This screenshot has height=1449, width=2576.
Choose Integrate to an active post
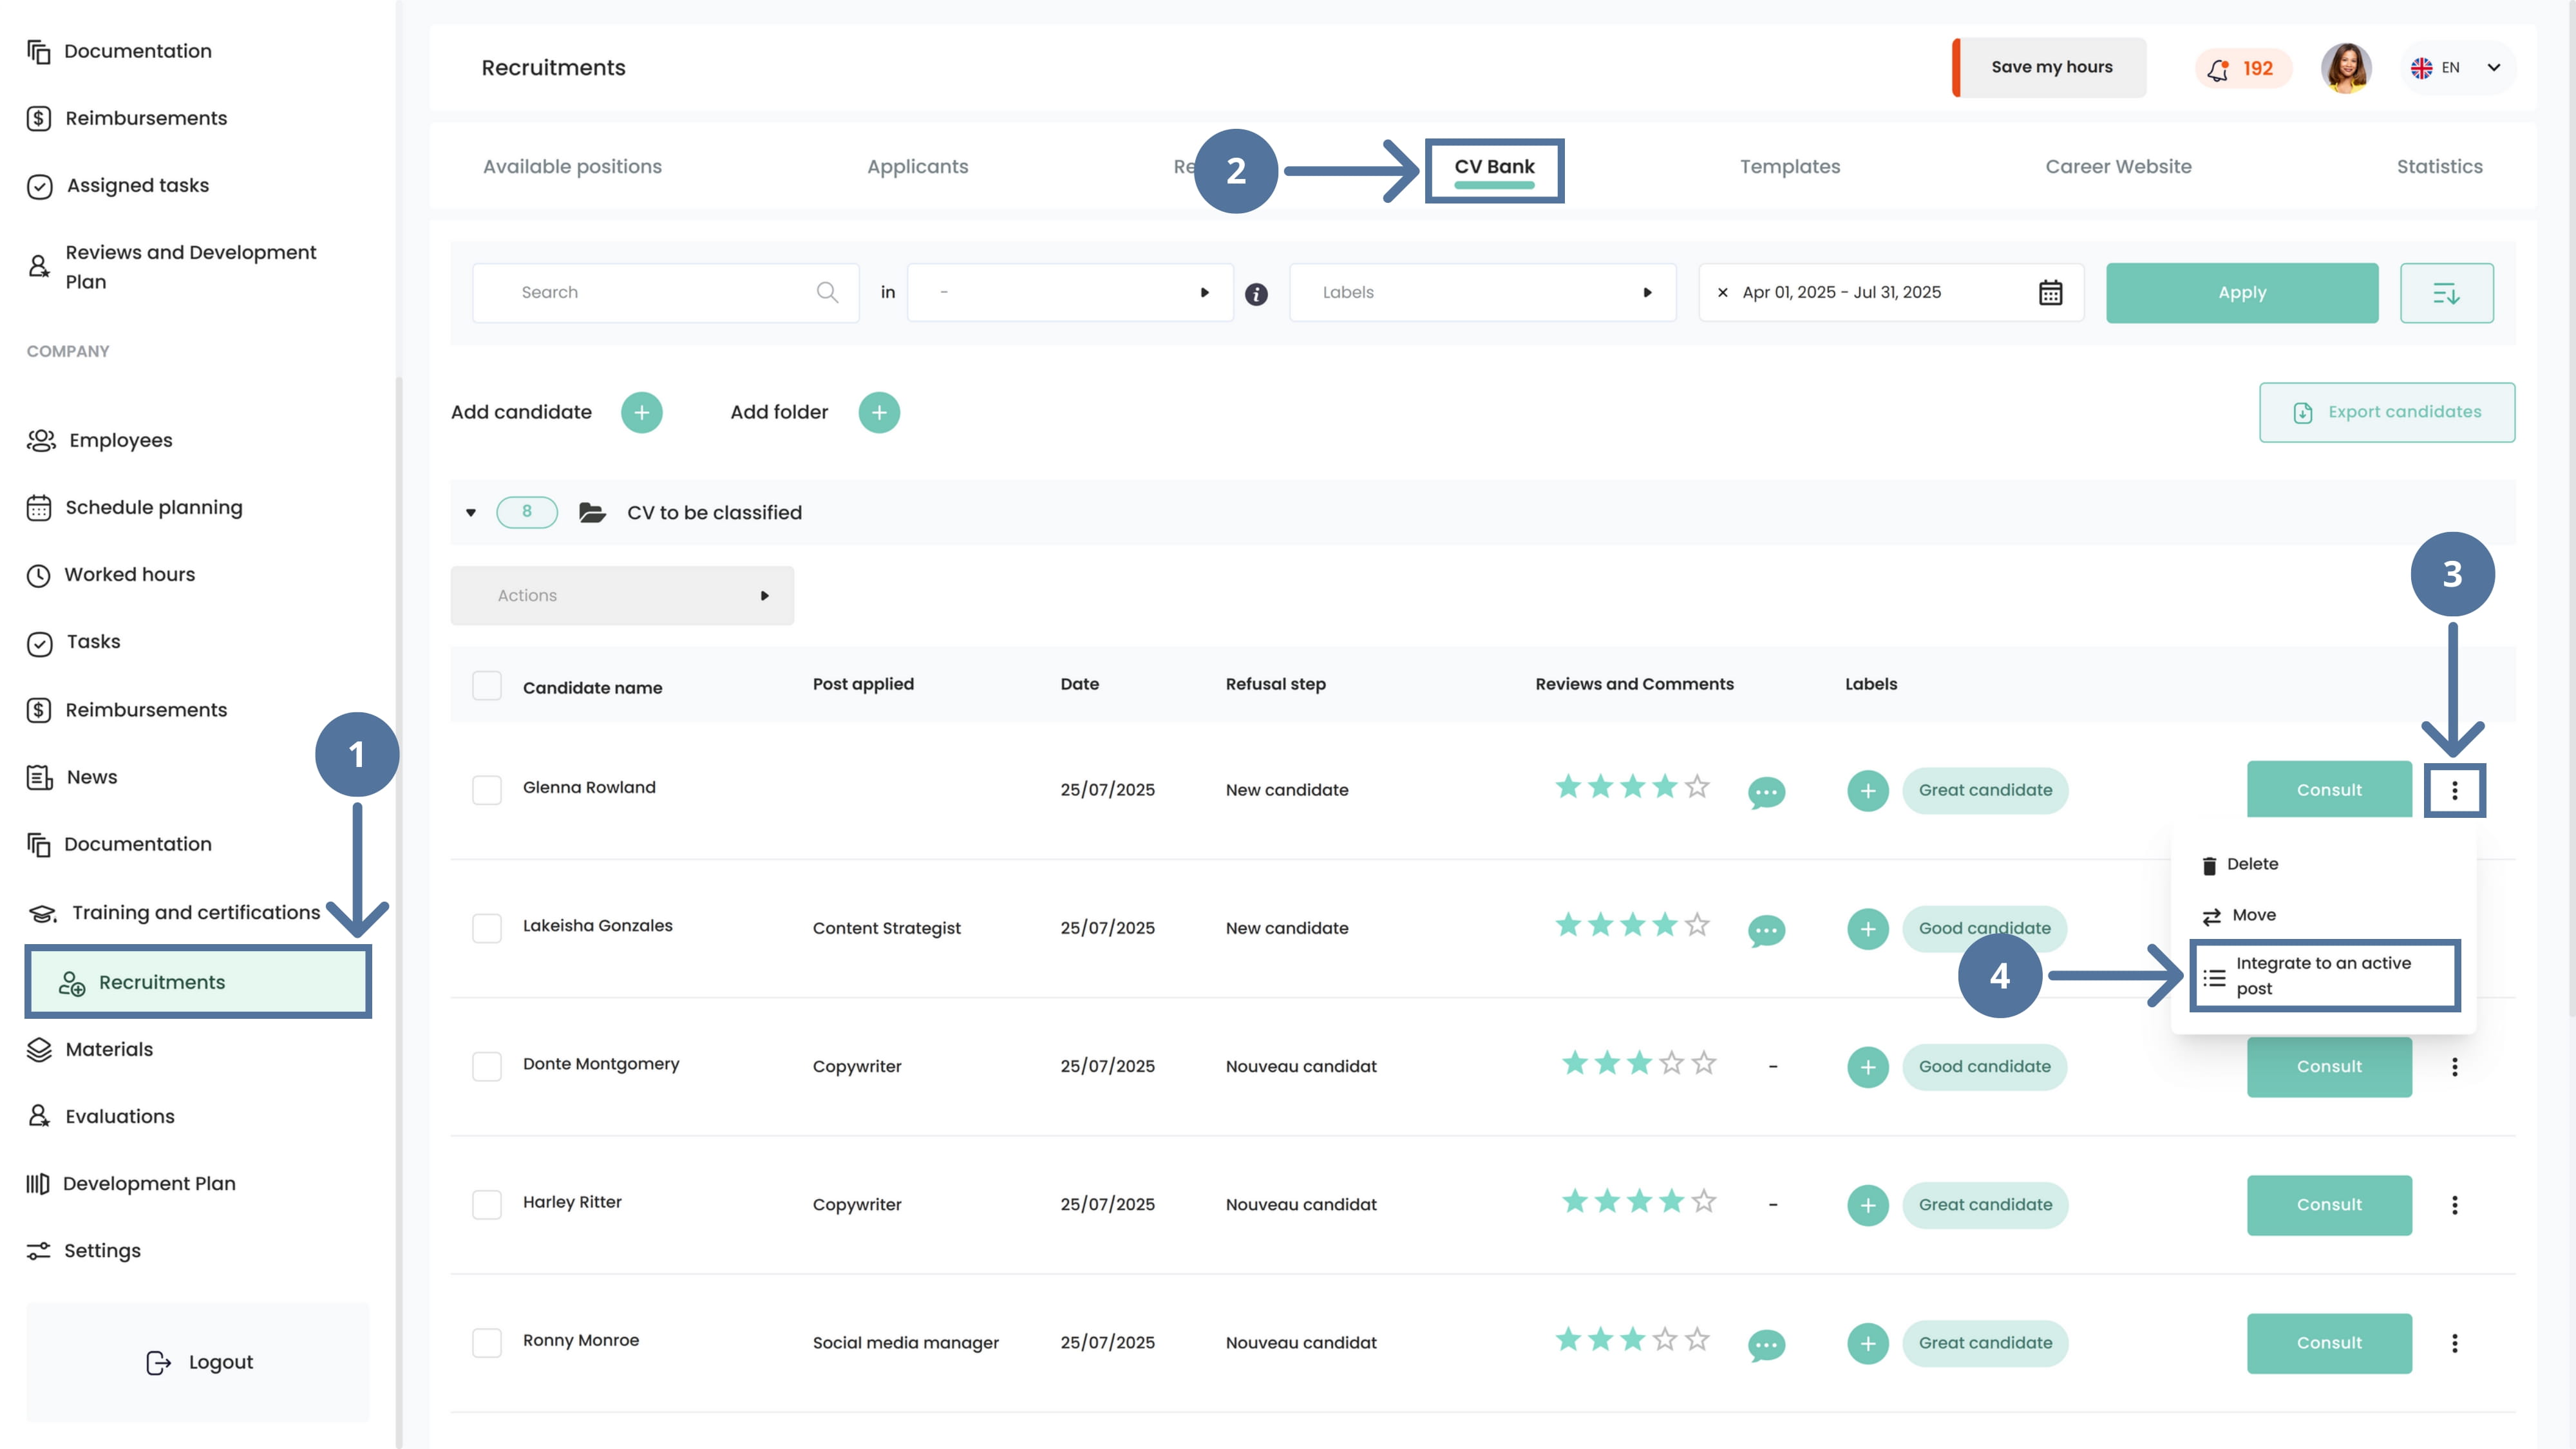2324,975
